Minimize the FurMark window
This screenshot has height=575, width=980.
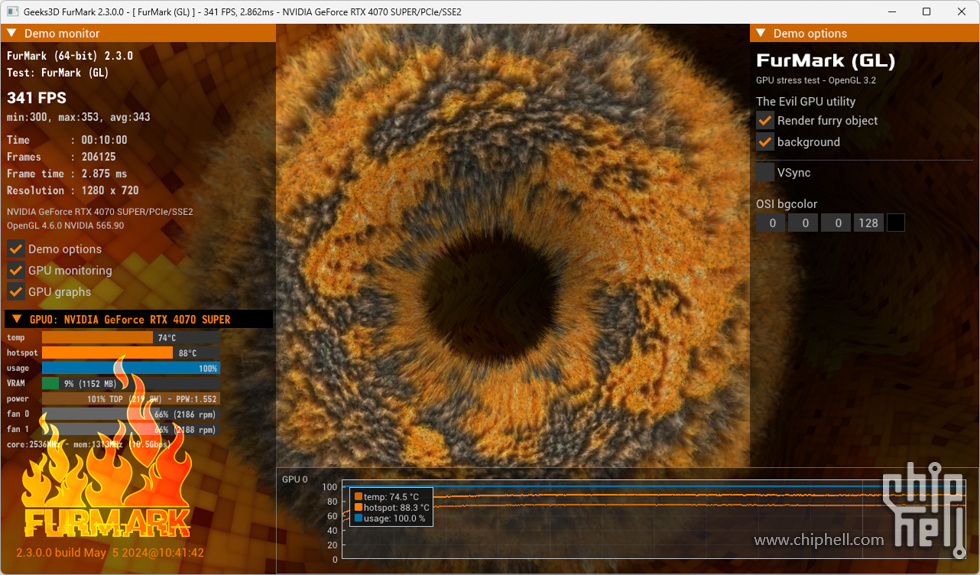click(x=892, y=12)
